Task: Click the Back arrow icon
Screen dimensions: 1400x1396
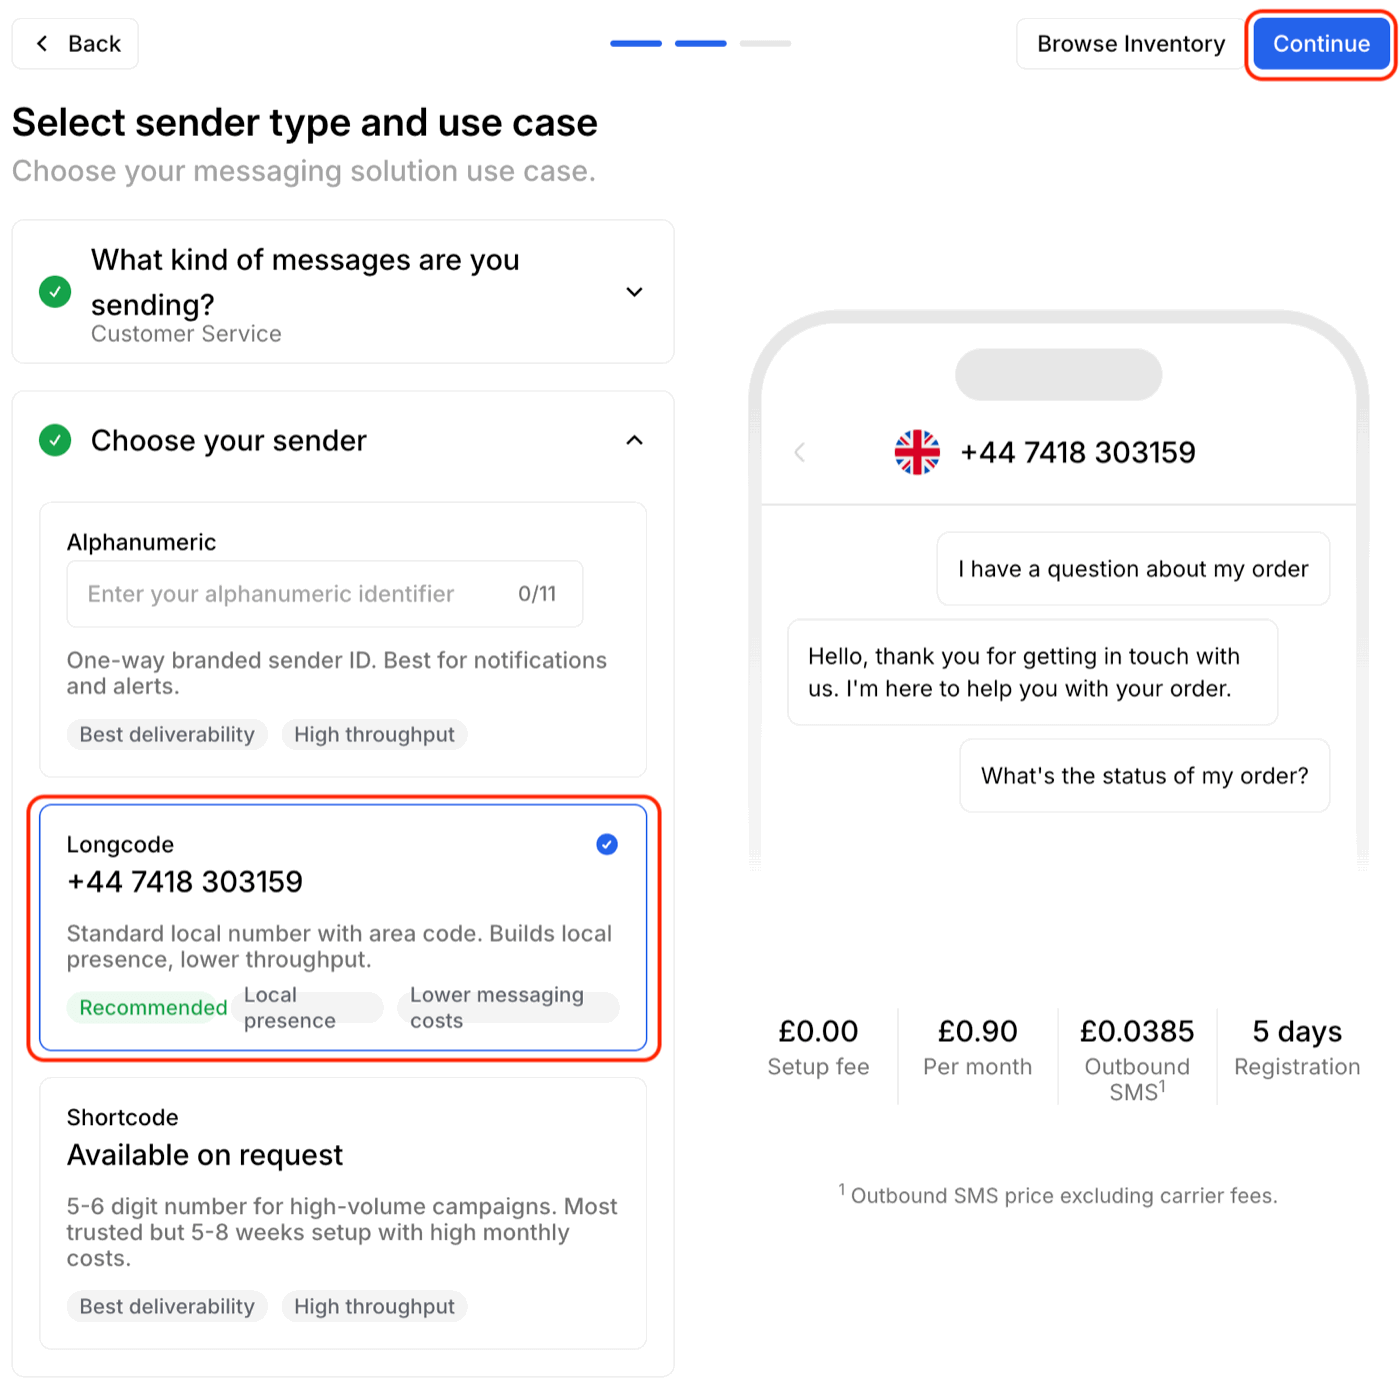Action: [42, 44]
